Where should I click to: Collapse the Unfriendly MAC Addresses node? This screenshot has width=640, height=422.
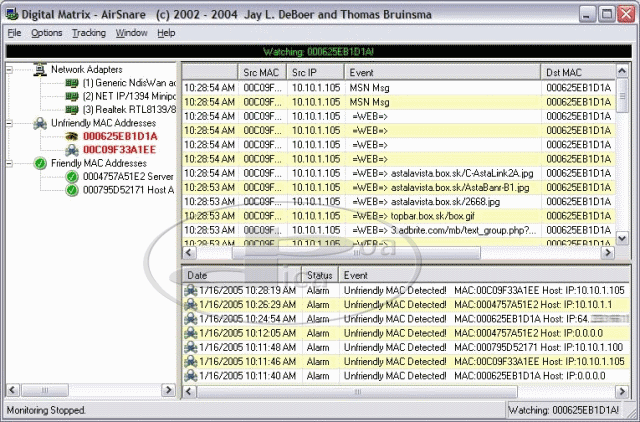pos(11,123)
